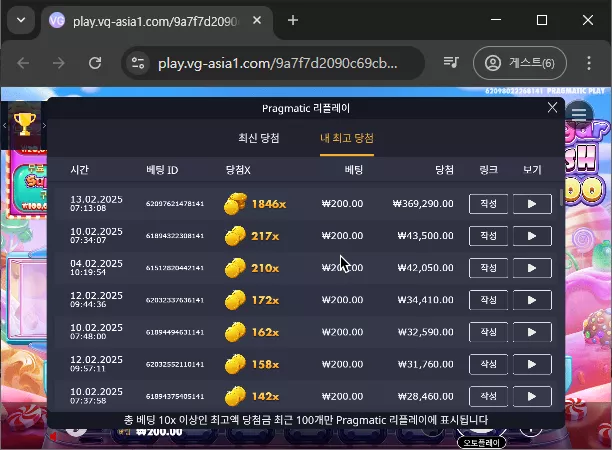
Task: Open the 게스트(6) profile button
Action: point(519,63)
